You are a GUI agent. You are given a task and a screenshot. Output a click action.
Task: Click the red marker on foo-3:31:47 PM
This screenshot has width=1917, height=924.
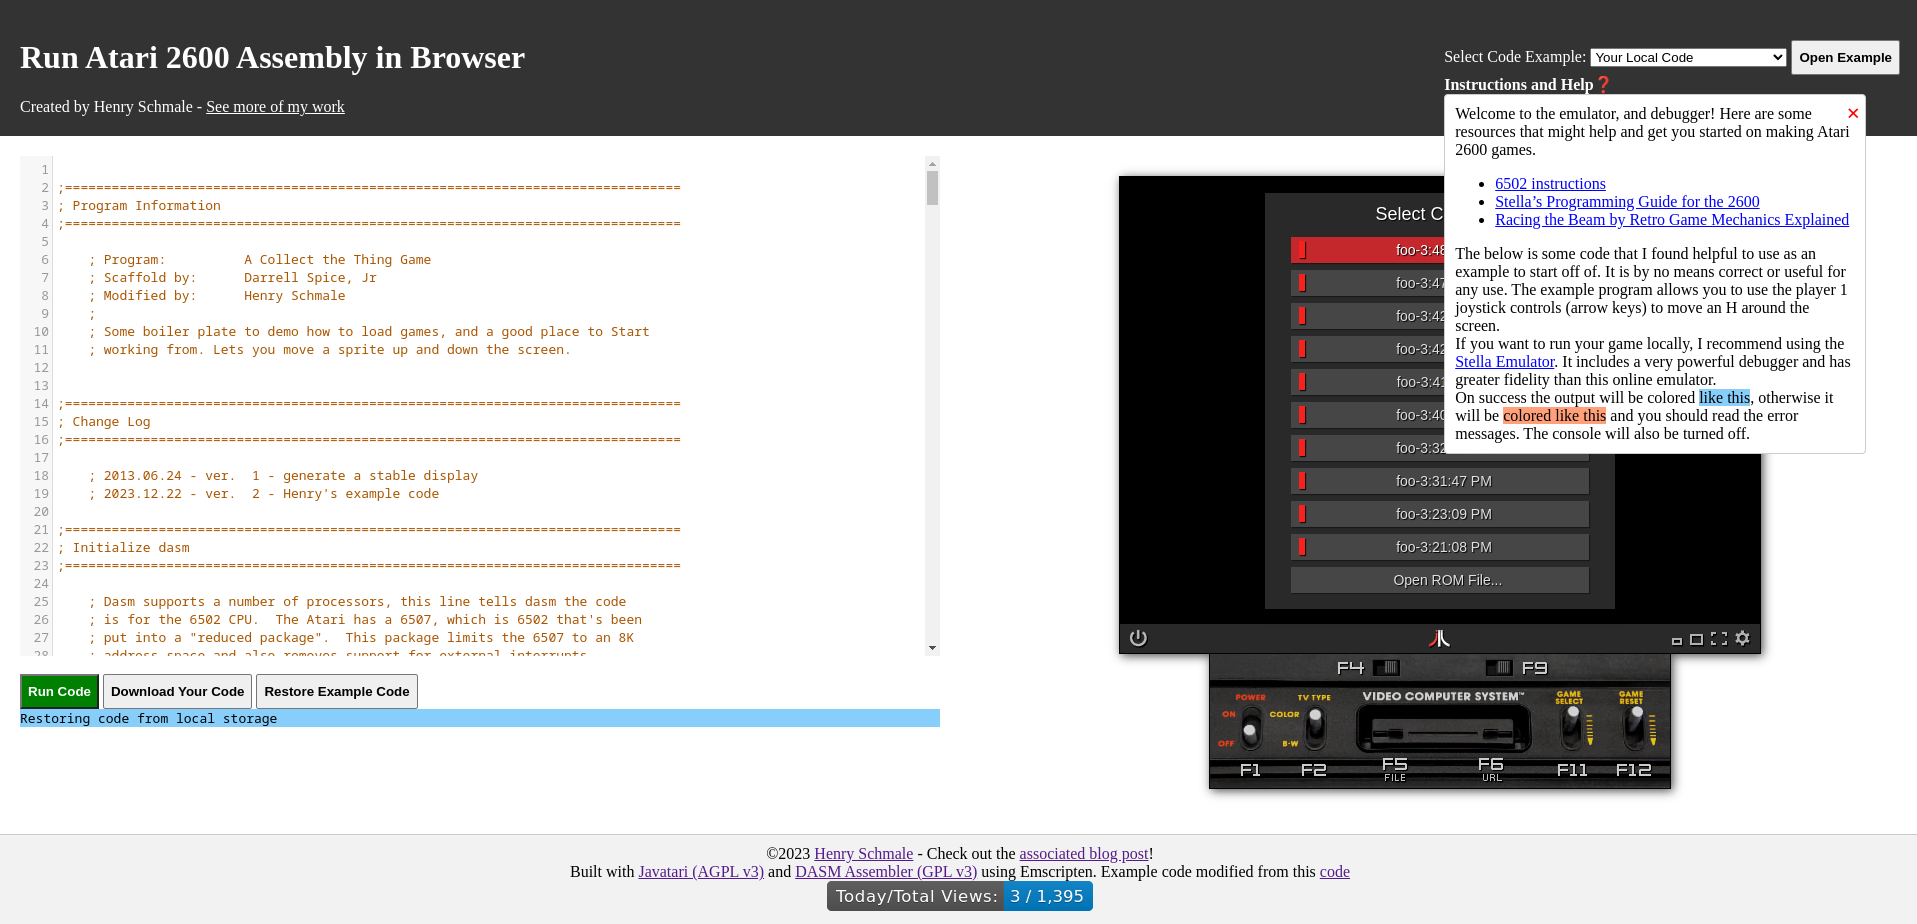point(1302,481)
